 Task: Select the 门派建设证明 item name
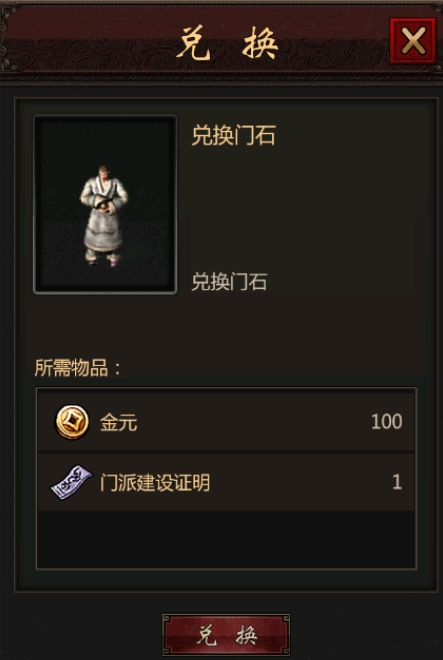[155, 483]
